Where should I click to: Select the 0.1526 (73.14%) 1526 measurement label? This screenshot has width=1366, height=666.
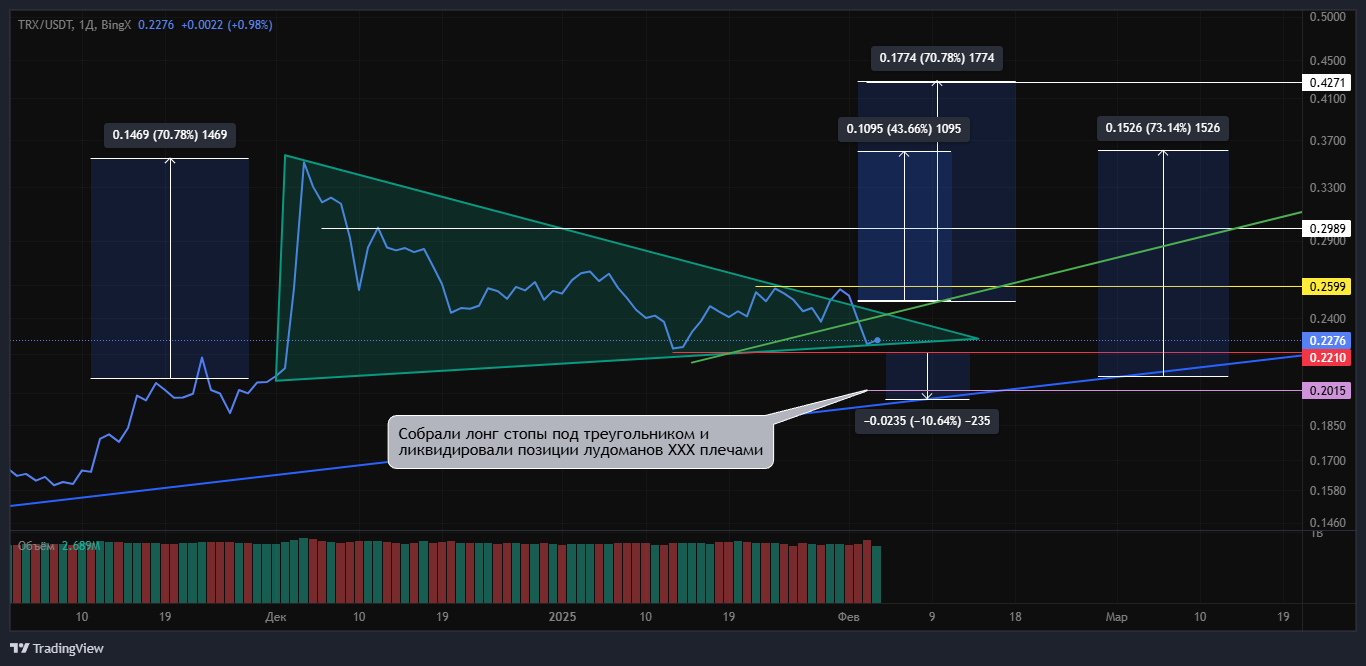(1162, 127)
